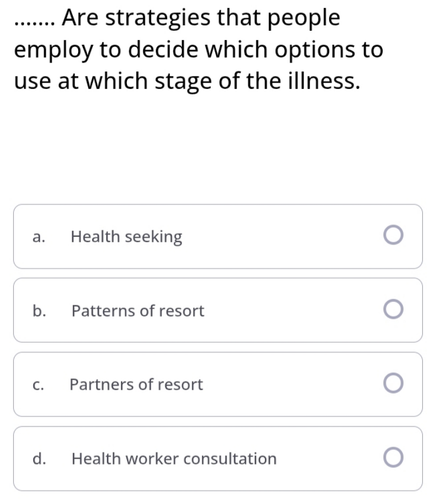Select the Health seeking radio button

[393, 235]
